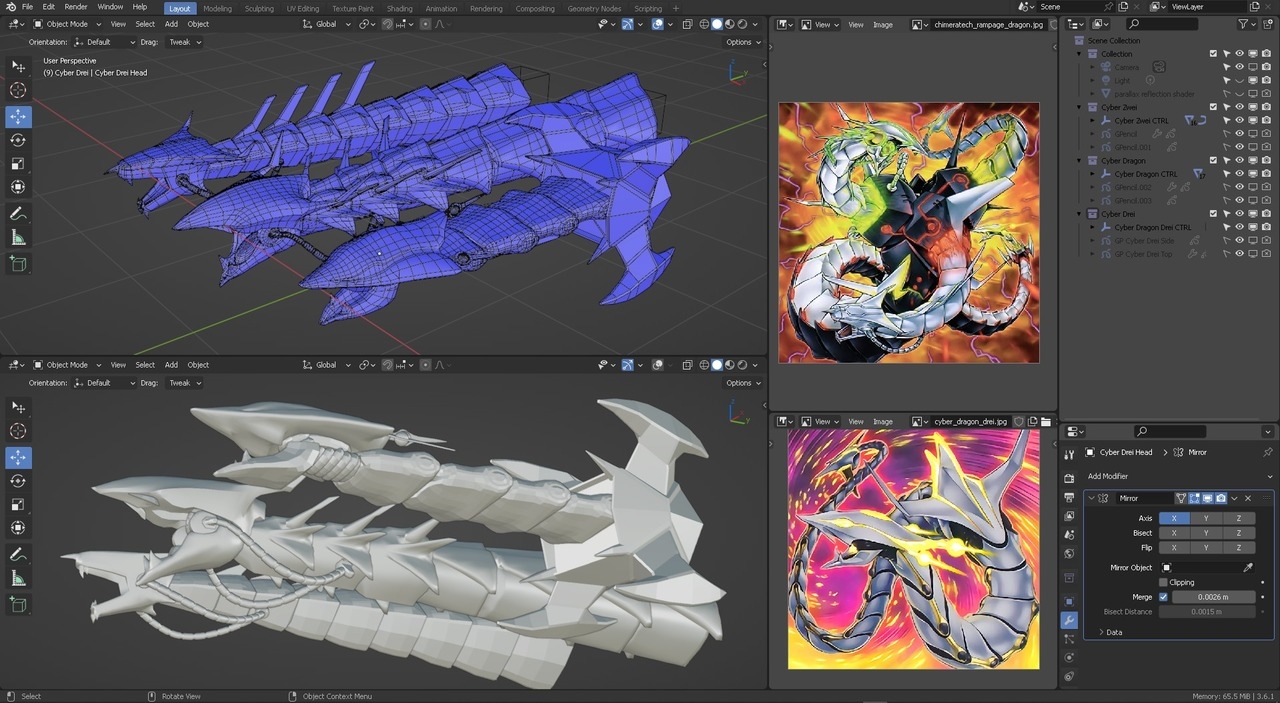This screenshot has height=703, width=1280.
Task: Switch top viewport to solid shading
Action: click(717, 24)
